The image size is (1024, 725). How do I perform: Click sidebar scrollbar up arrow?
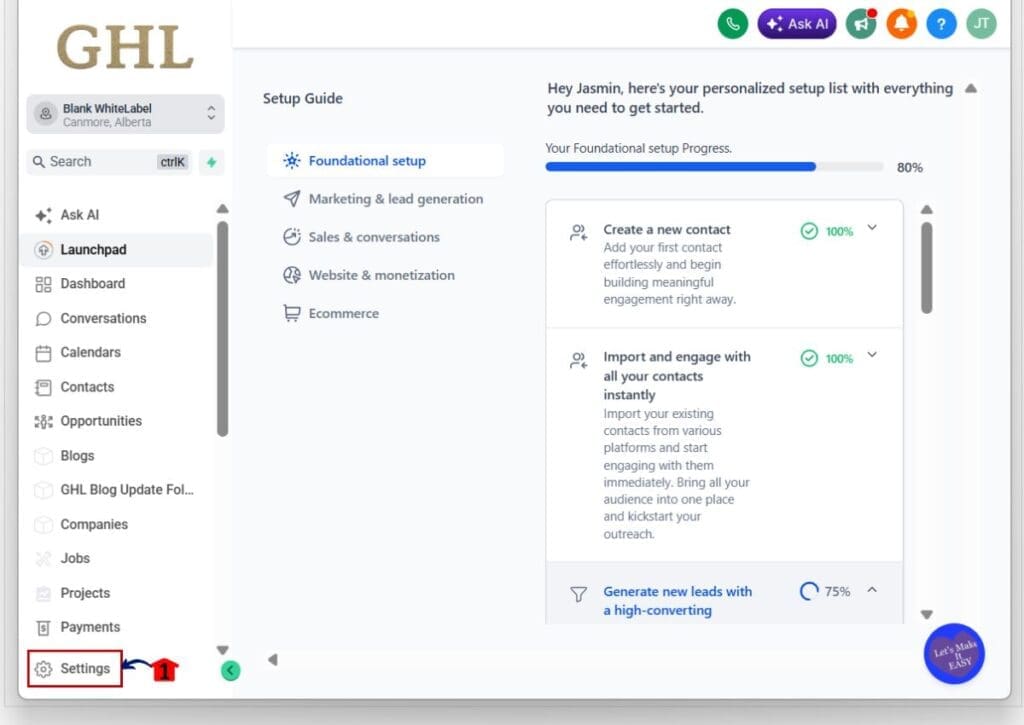click(223, 209)
